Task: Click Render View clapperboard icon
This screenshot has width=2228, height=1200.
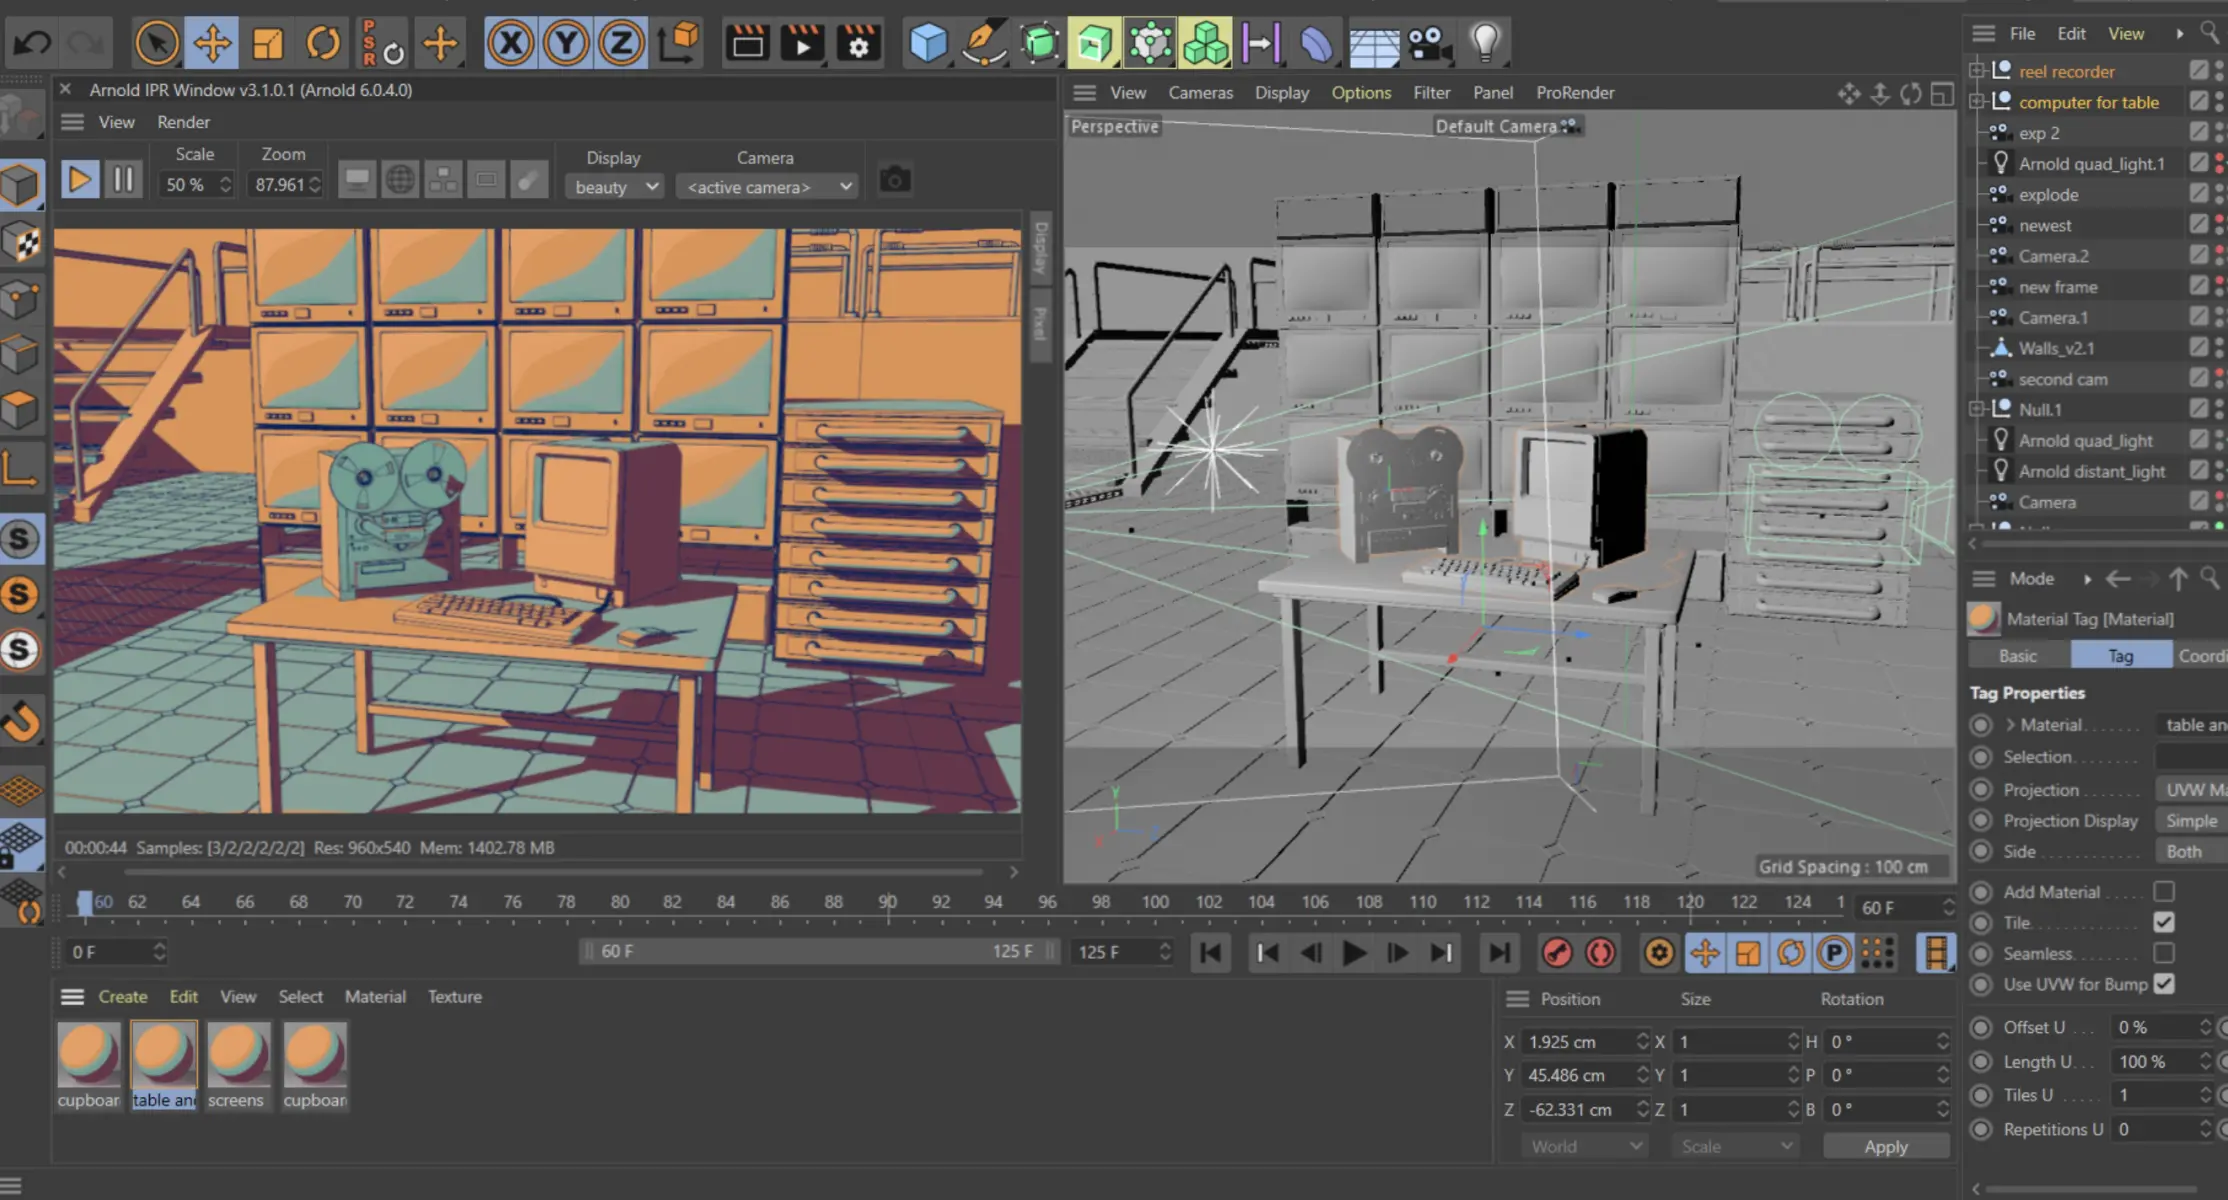Action: [x=747, y=43]
